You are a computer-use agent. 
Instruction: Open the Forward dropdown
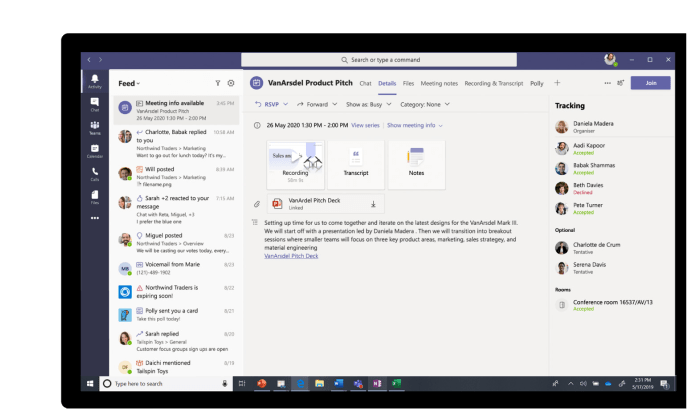click(317, 104)
